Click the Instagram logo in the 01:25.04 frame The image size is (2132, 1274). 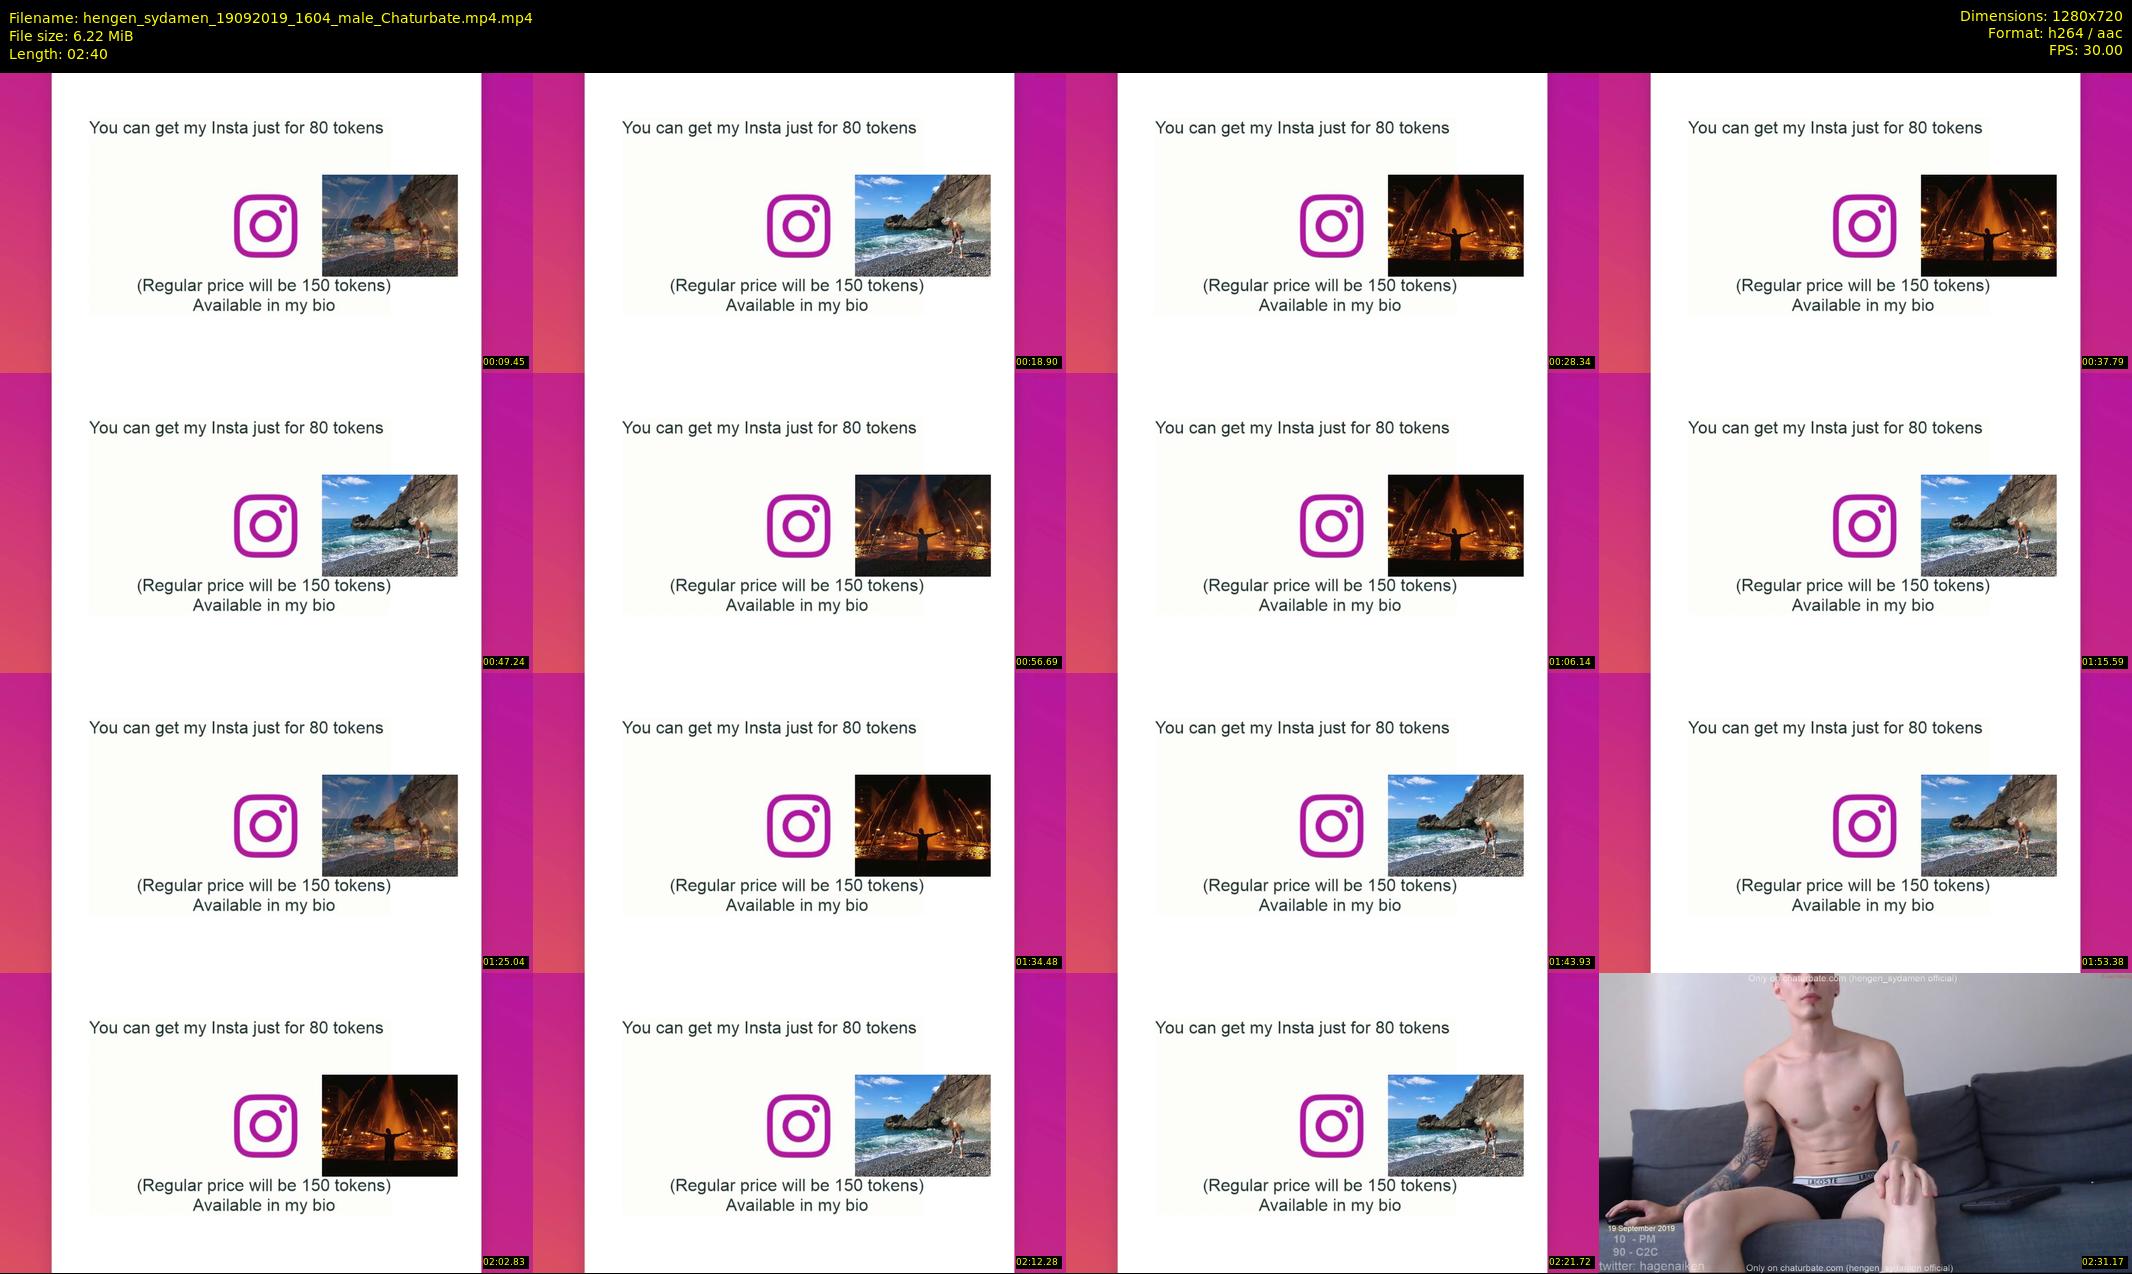pos(265,826)
